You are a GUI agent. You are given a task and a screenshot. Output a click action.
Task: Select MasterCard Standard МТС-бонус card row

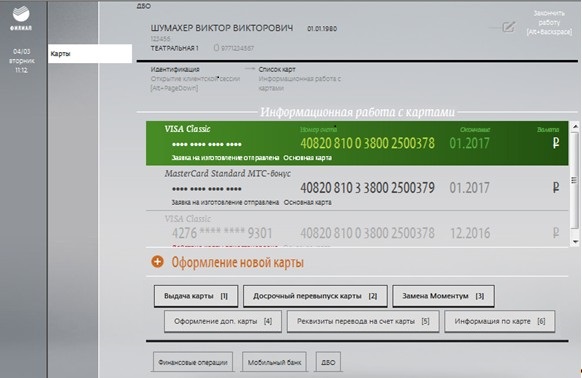[357, 188]
